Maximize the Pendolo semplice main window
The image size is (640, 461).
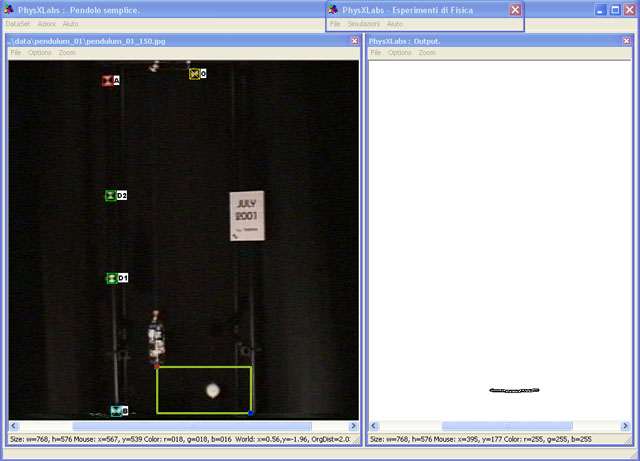tap(615, 10)
